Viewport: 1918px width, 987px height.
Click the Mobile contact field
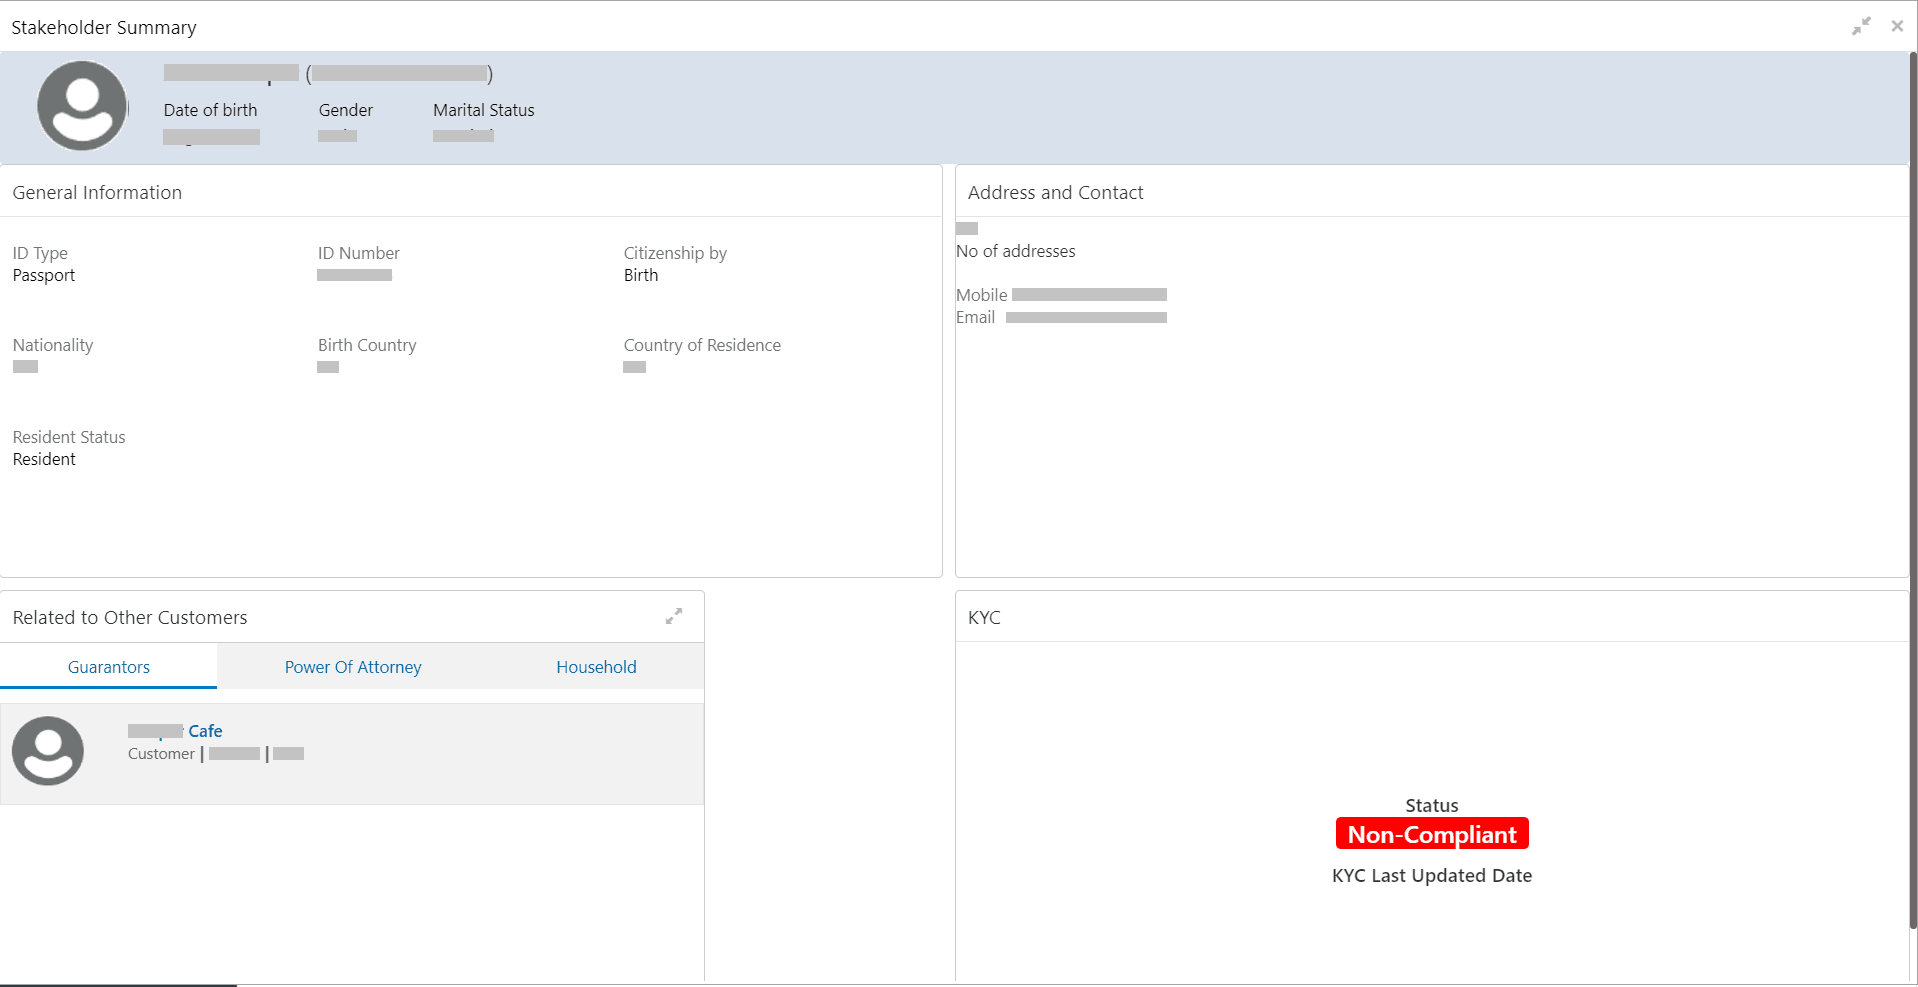[x=1062, y=295]
